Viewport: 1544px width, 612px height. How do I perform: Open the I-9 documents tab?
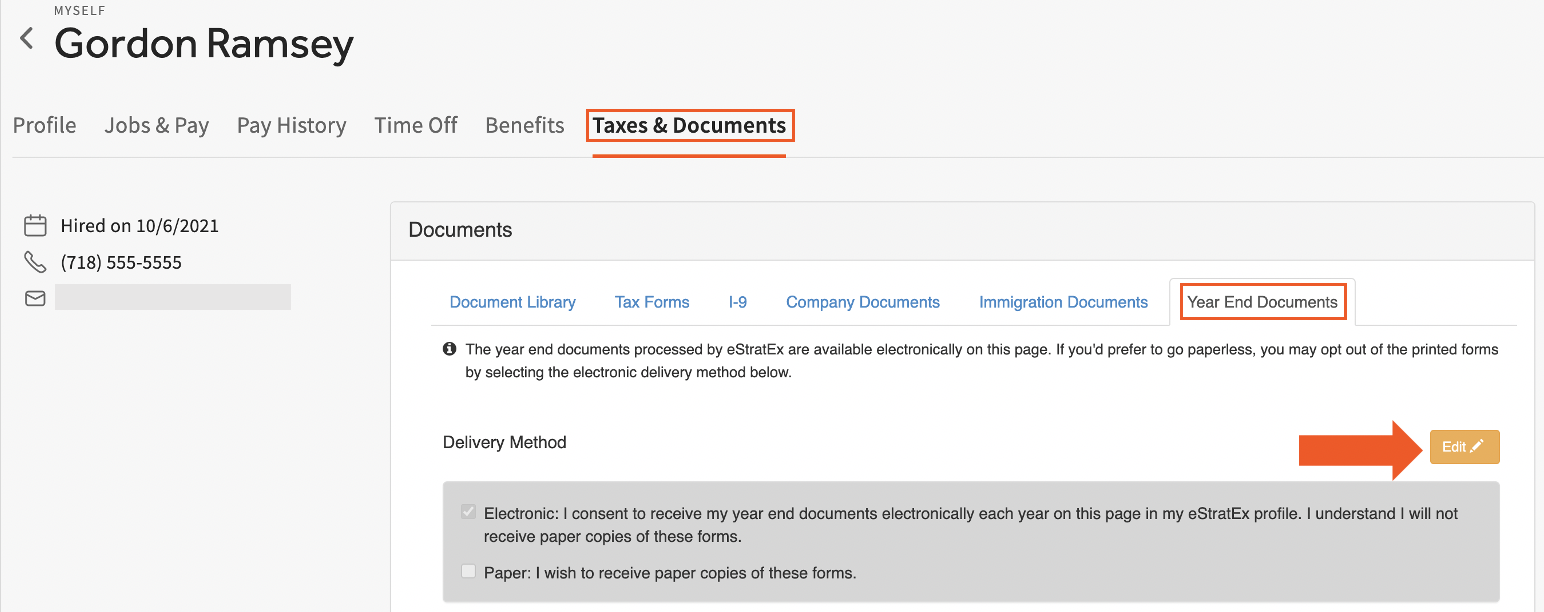[x=738, y=302]
